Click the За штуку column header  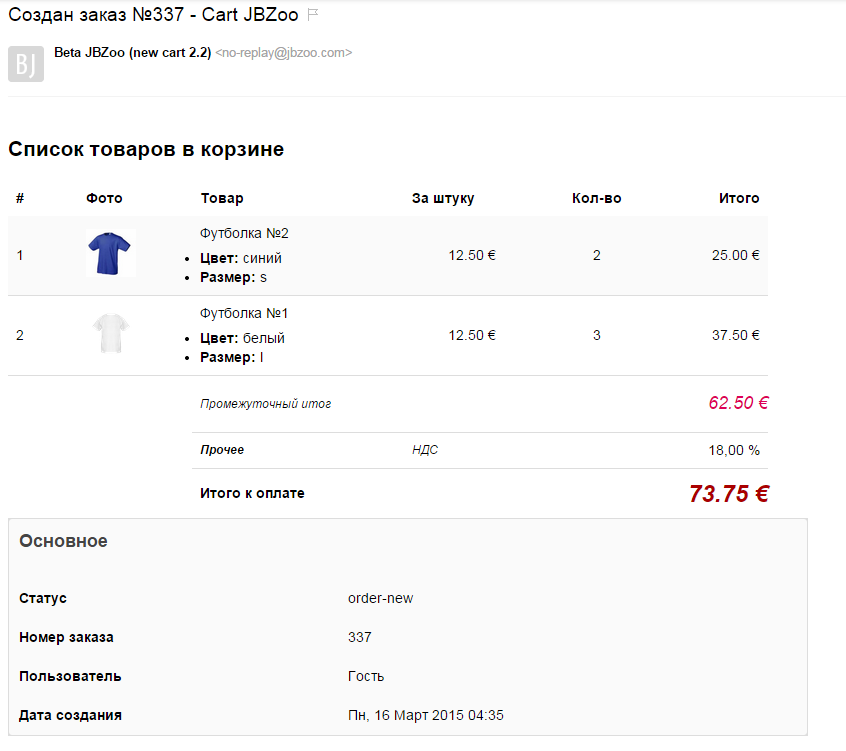(443, 198)
